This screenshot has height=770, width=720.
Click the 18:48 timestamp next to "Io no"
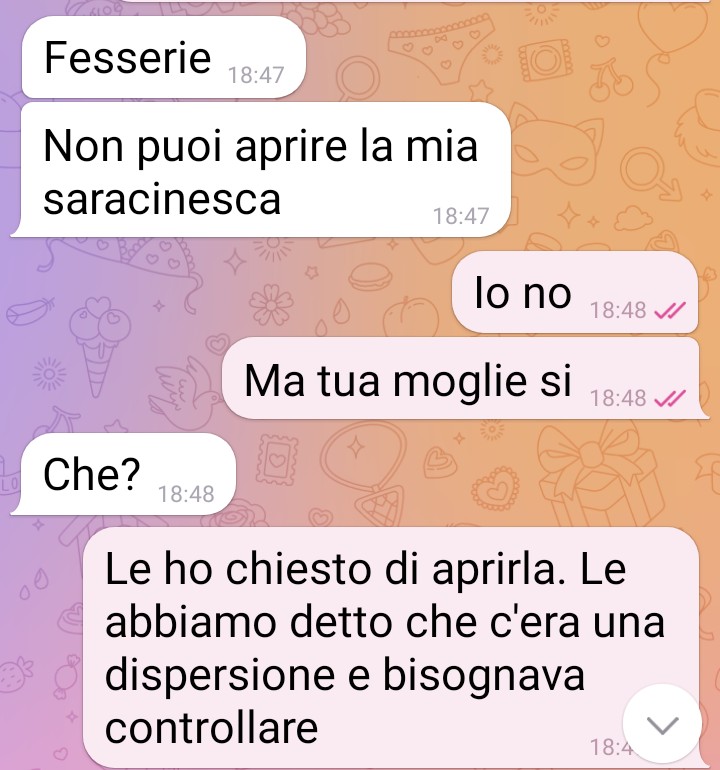click(618, 310)
